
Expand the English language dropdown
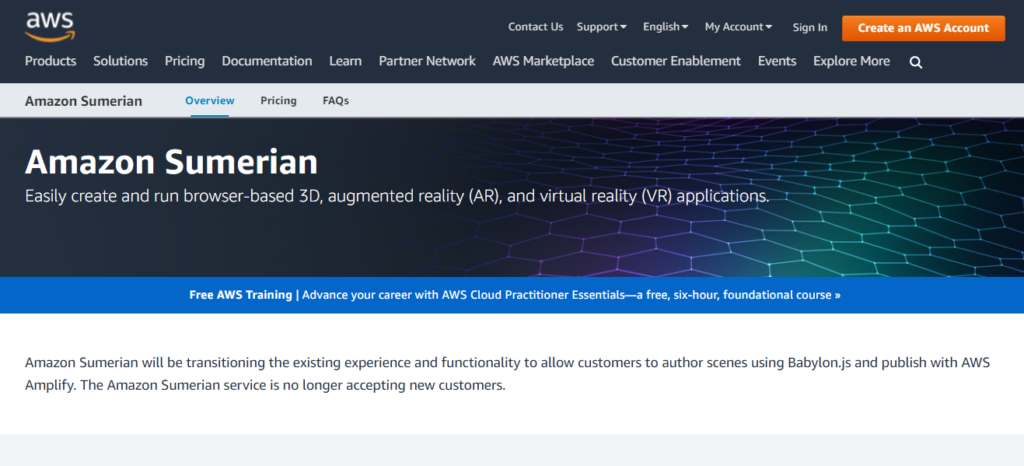665,27
